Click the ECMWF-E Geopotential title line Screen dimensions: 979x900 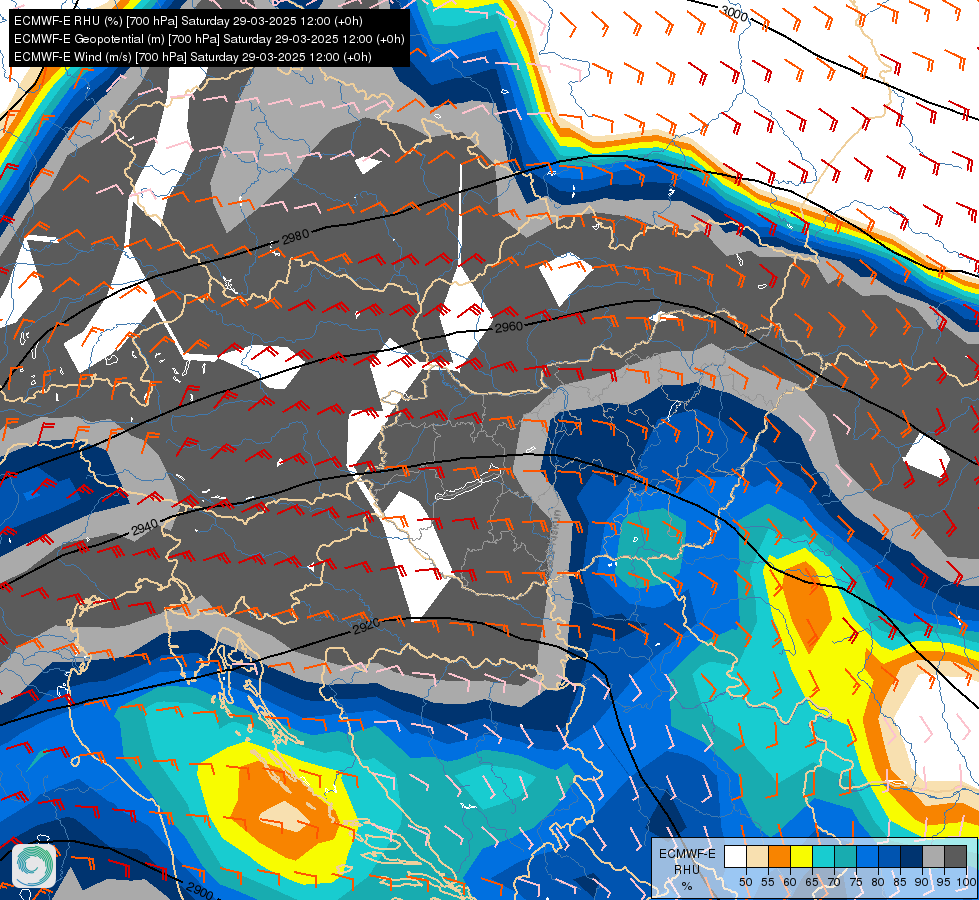pos(209,39)
